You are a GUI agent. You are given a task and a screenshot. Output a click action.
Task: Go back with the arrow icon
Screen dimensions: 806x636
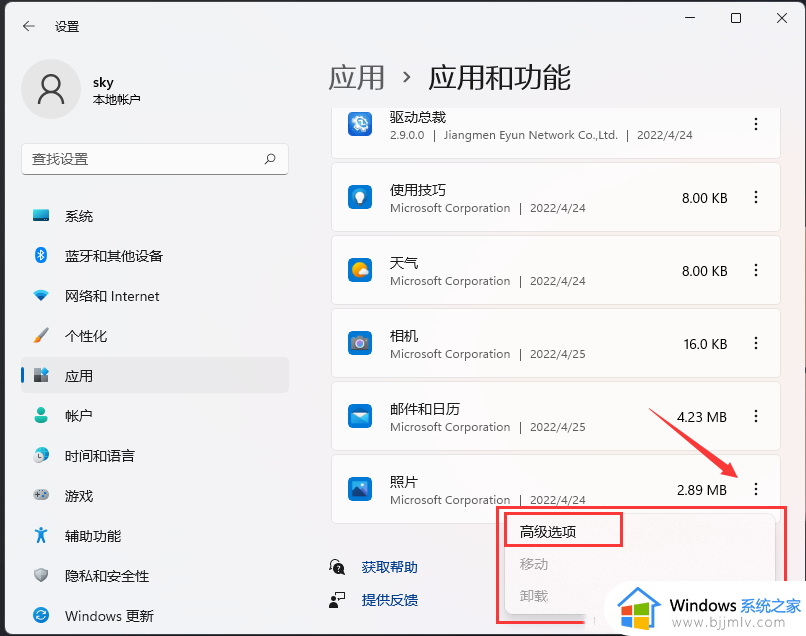tap(29, 26)
